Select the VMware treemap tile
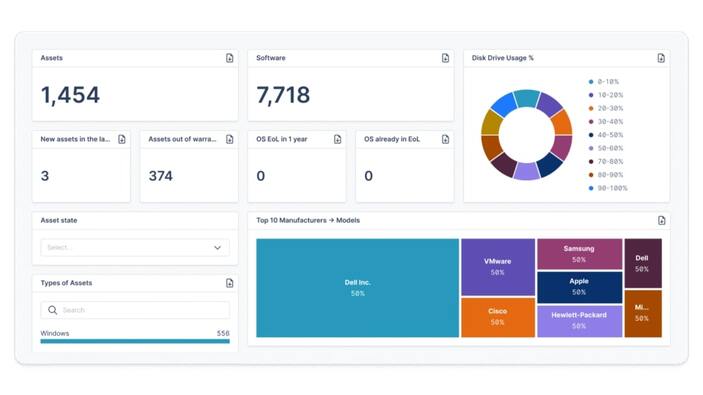 pos(498,267)
